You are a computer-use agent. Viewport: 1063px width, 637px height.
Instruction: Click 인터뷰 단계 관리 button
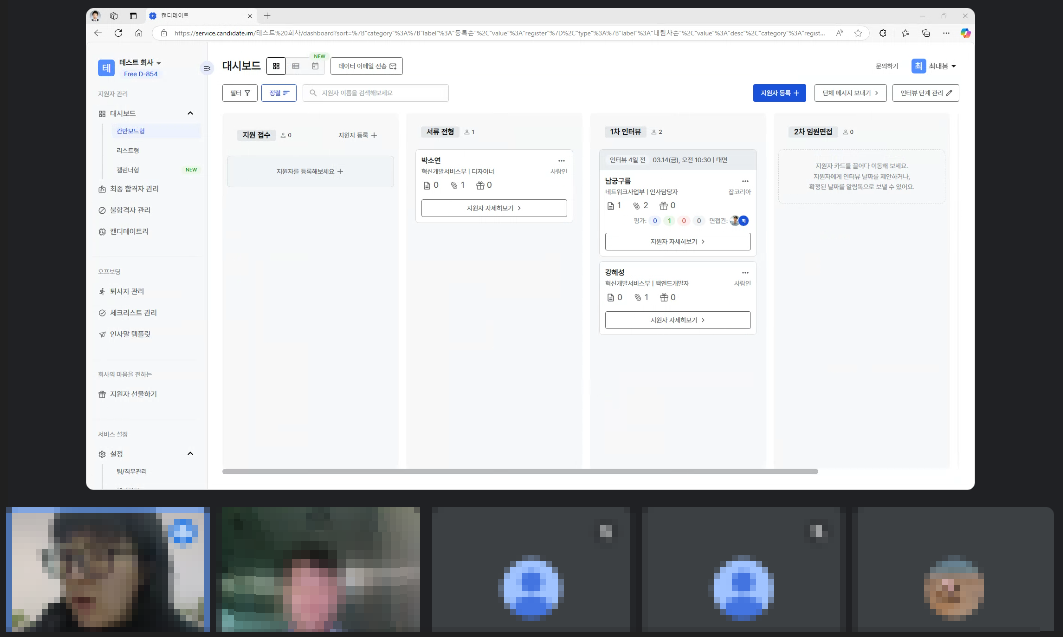[925, 93]
